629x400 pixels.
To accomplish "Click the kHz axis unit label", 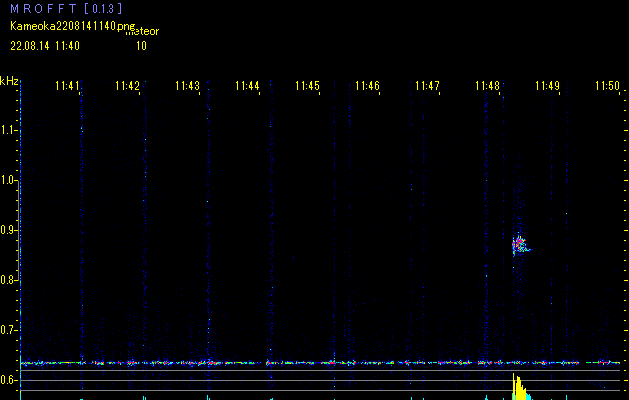I will click(x=9, y=81).
